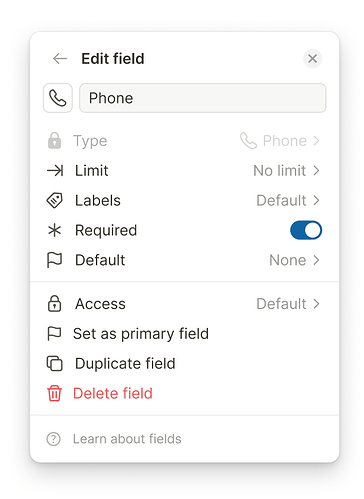Click the back arrow beside Edit field
Viewport: 364px width, 499px height.
[x=60, y=59]
